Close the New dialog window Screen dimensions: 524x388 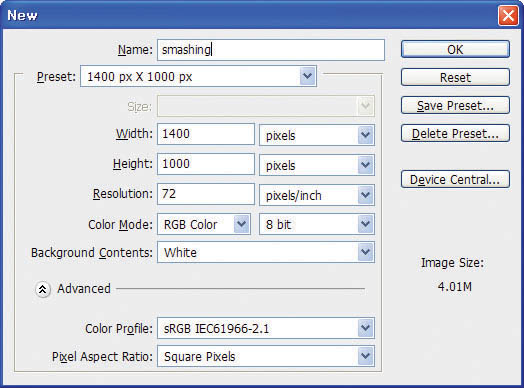[x=508, y=15]
